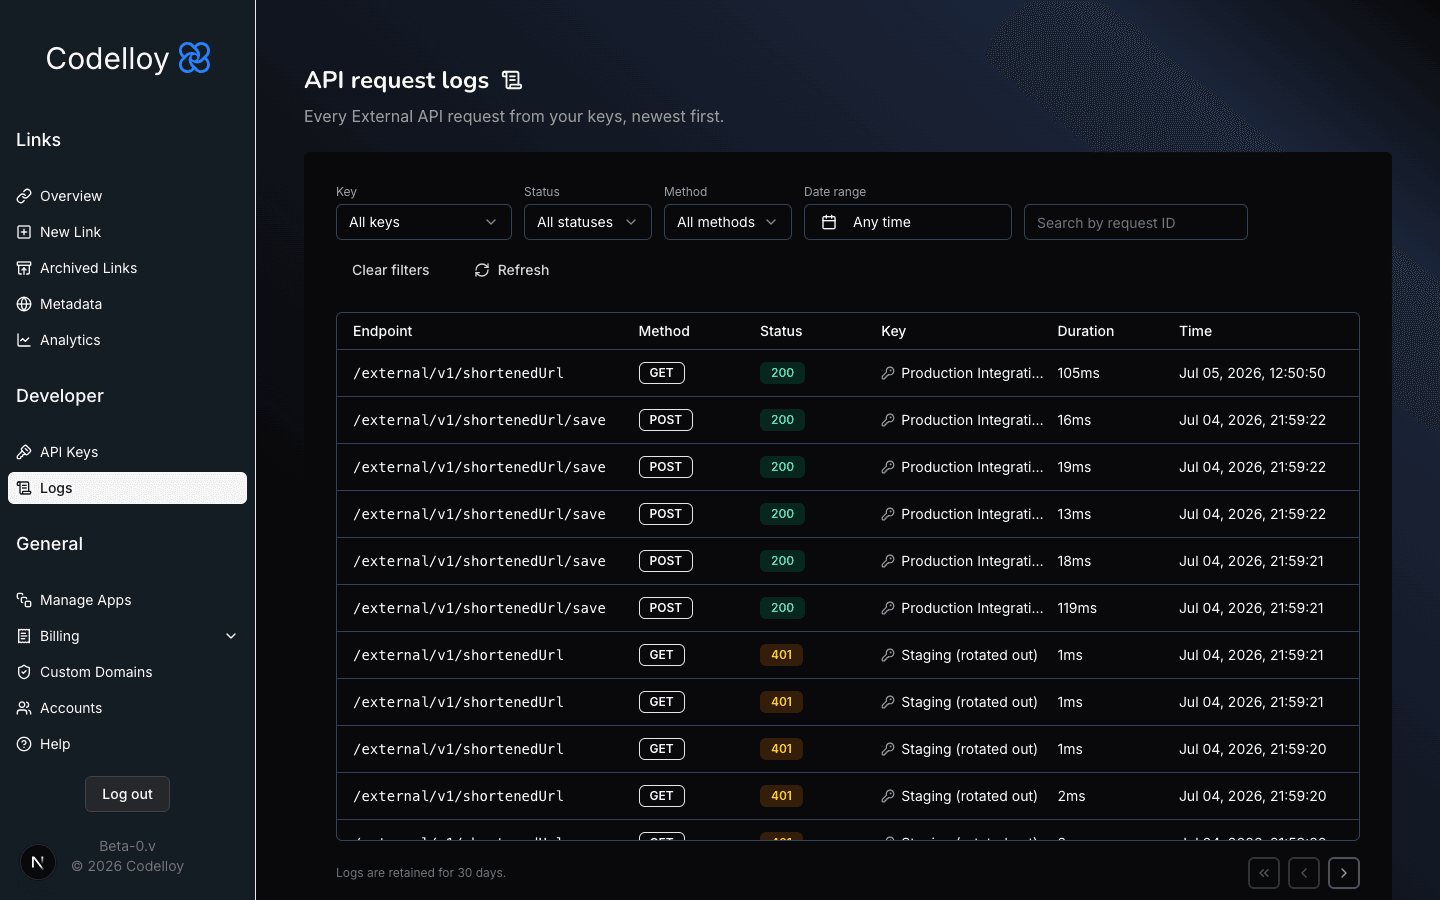Open Archived Links in the sidebar
The image size is (1440, 900).
pyautogui.click(x=127, y=268)
